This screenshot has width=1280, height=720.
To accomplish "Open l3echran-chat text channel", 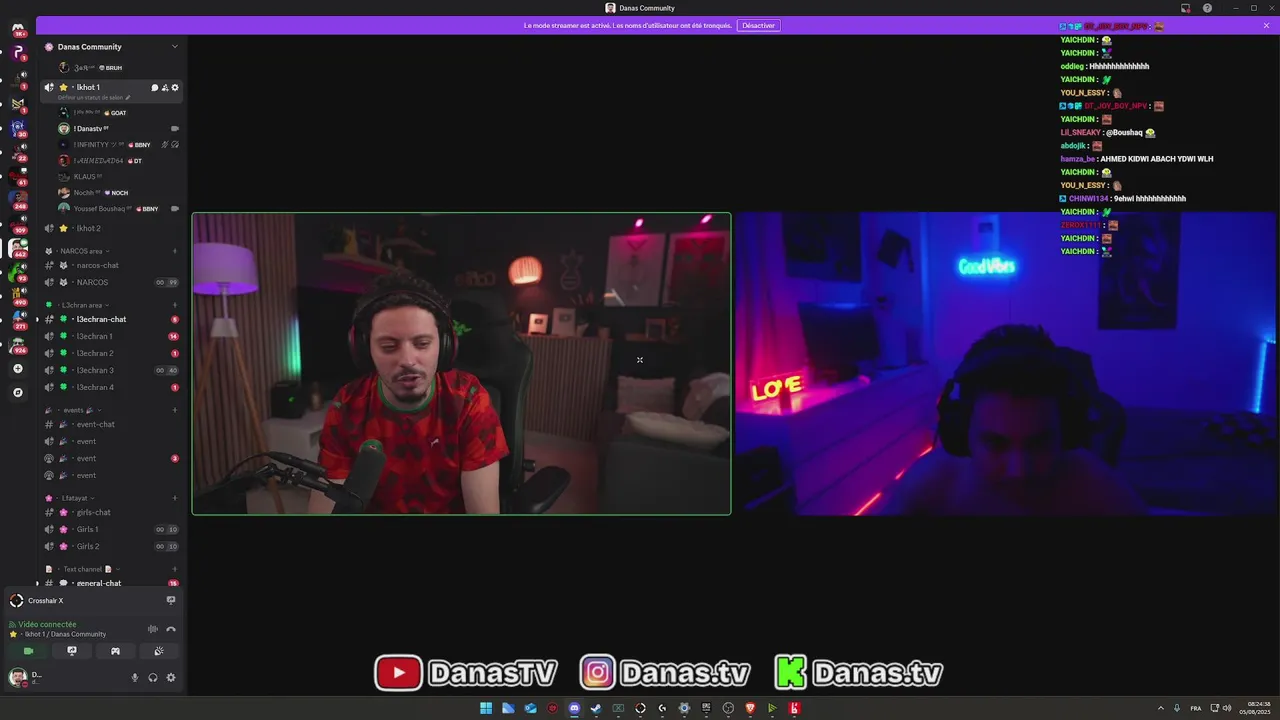I will click(x=111, y=319).
